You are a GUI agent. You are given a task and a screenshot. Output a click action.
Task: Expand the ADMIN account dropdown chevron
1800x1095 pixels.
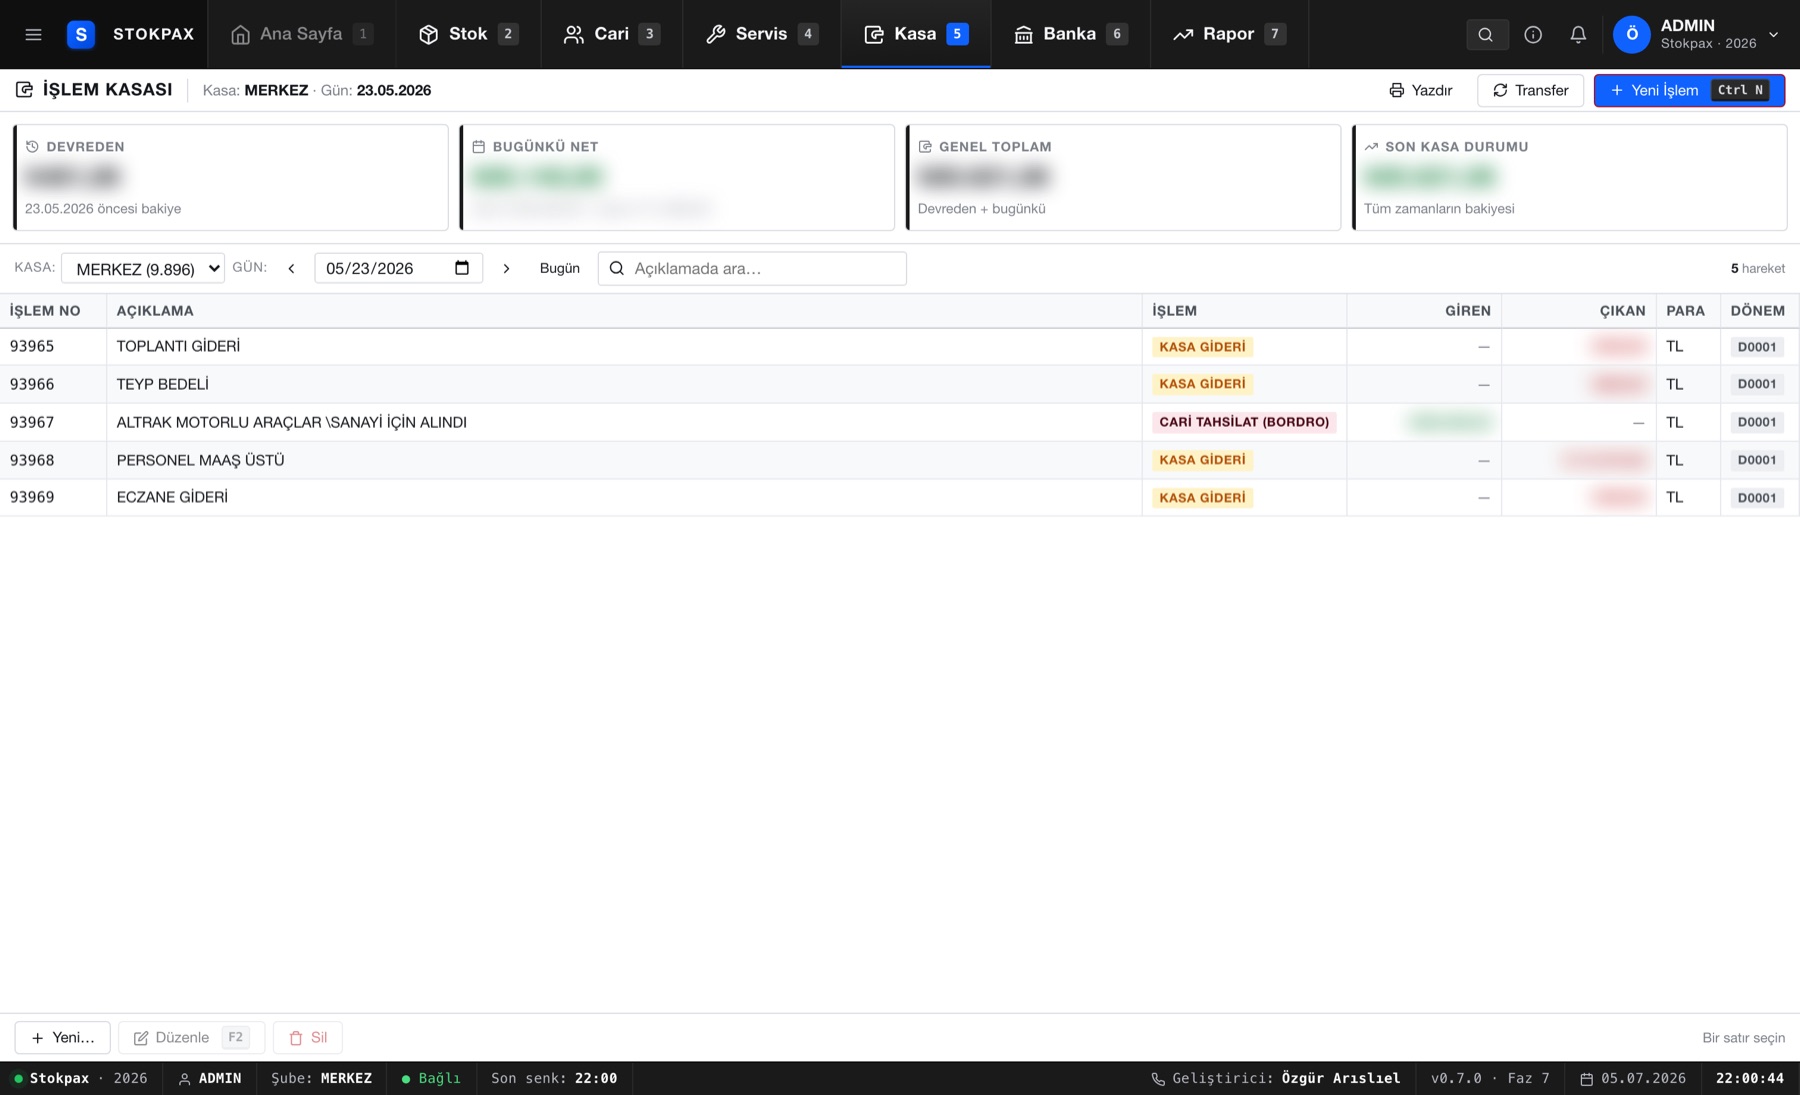coord(1773,34)
